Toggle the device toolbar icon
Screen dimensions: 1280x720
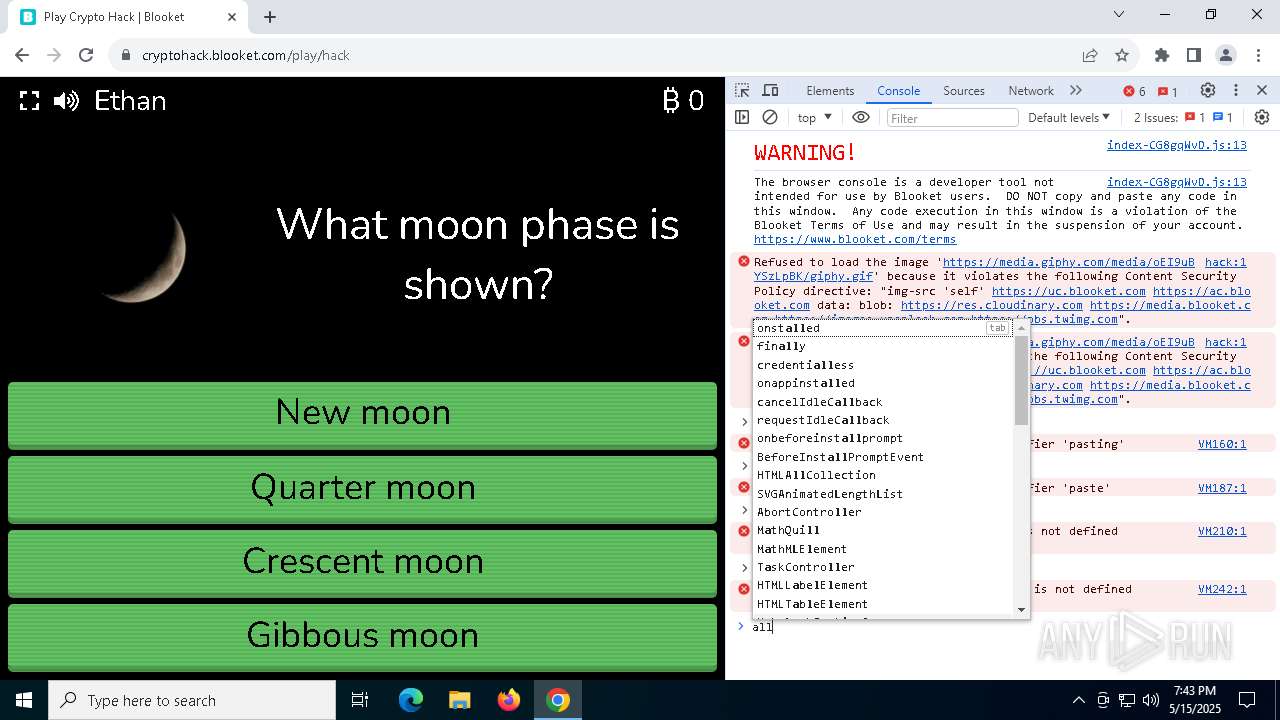770,90
